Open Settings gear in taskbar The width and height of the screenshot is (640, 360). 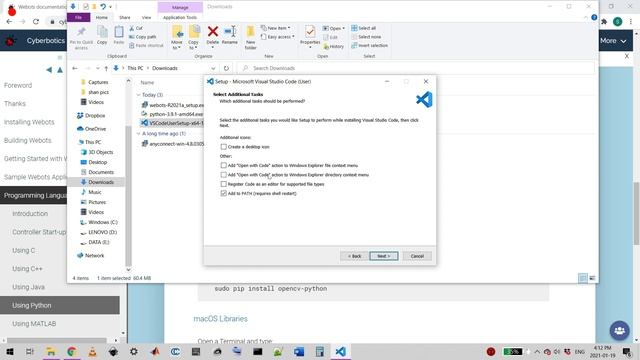coord(134,351)
